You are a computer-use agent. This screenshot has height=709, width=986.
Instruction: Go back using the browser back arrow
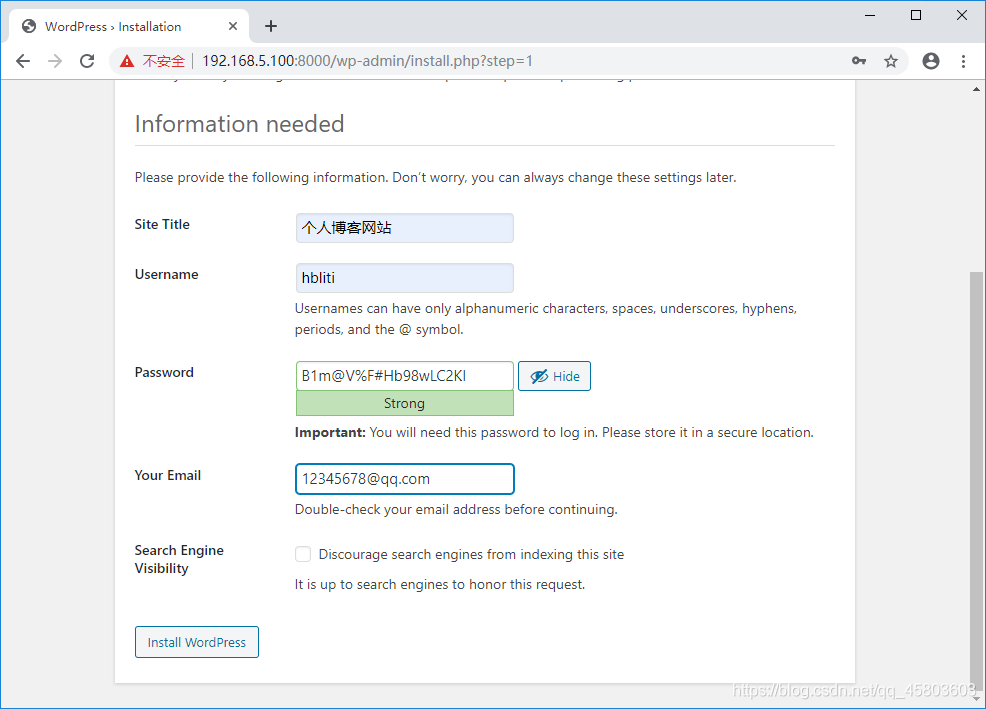(23, 61)
